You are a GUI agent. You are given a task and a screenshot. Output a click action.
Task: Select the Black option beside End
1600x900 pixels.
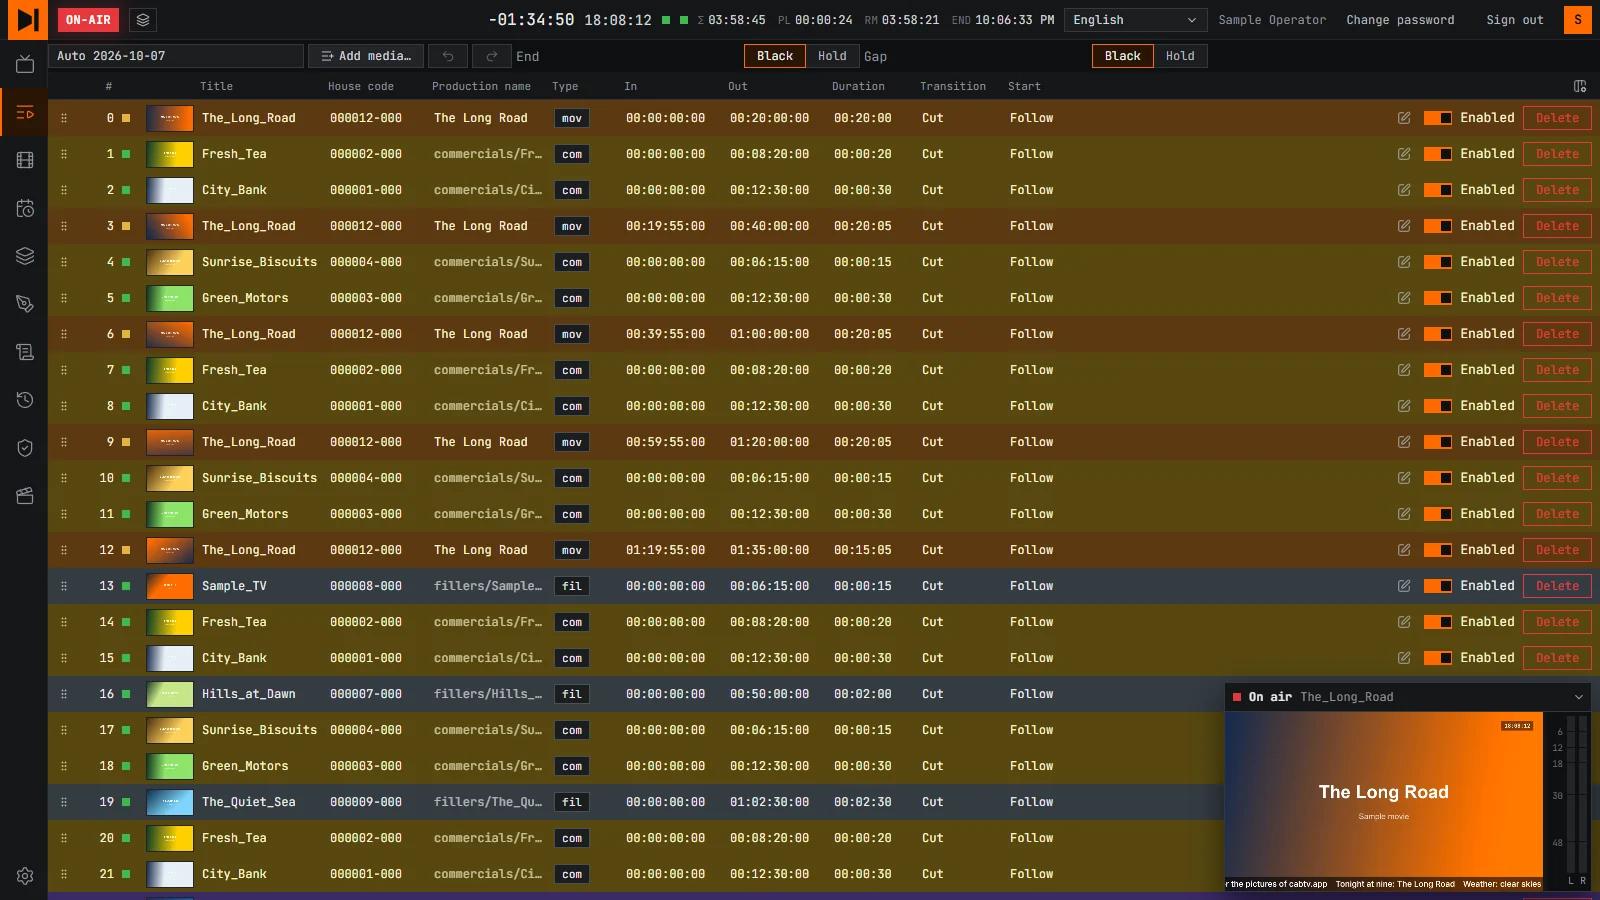775,56
